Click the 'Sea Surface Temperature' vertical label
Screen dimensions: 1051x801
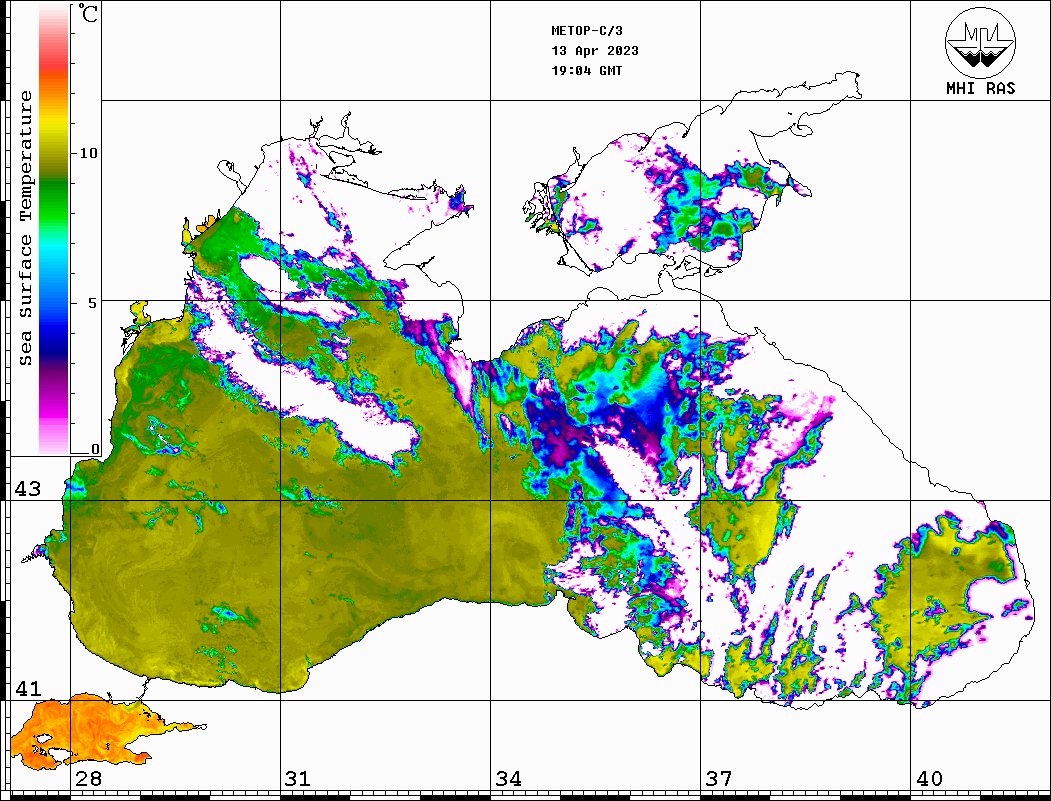click(x=25, y=228)
